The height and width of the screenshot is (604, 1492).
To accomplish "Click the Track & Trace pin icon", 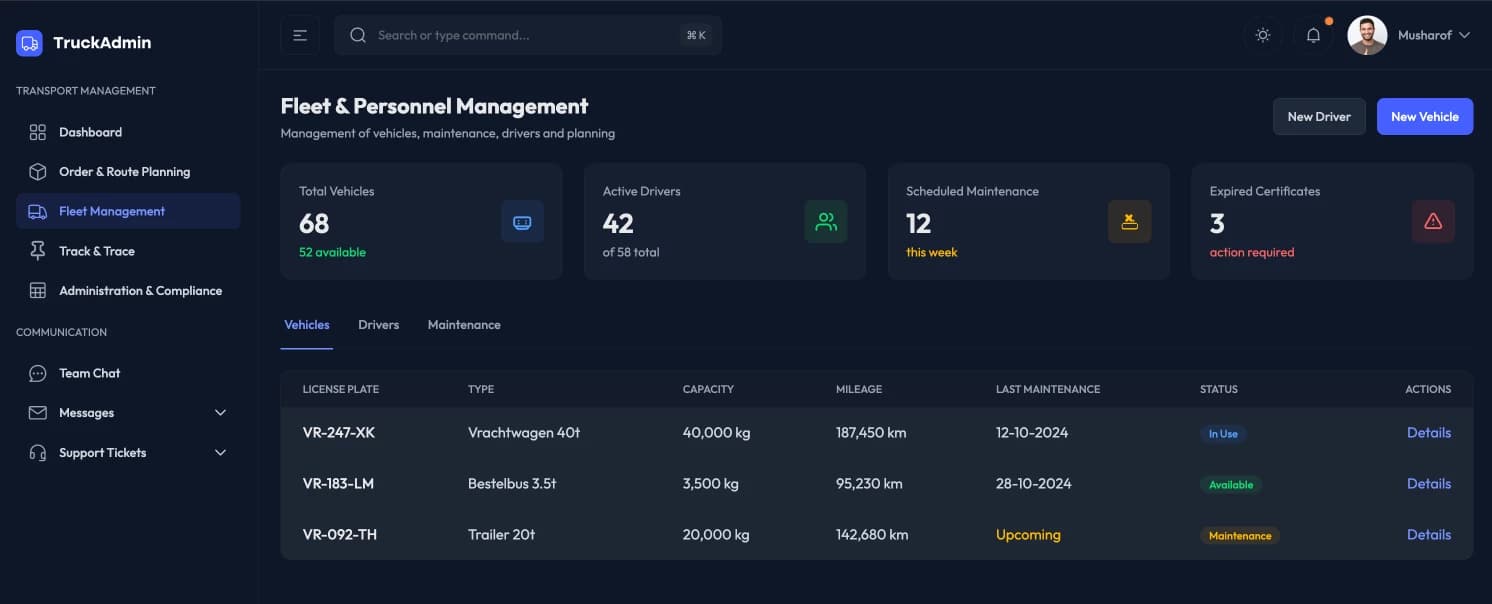I will (x=38, y=251).
